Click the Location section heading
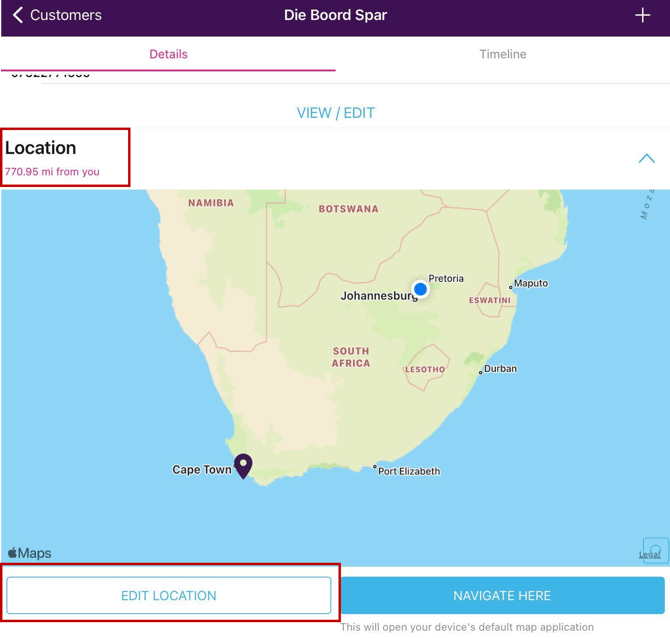Viewport: 670px width, 638px height. 41,148
